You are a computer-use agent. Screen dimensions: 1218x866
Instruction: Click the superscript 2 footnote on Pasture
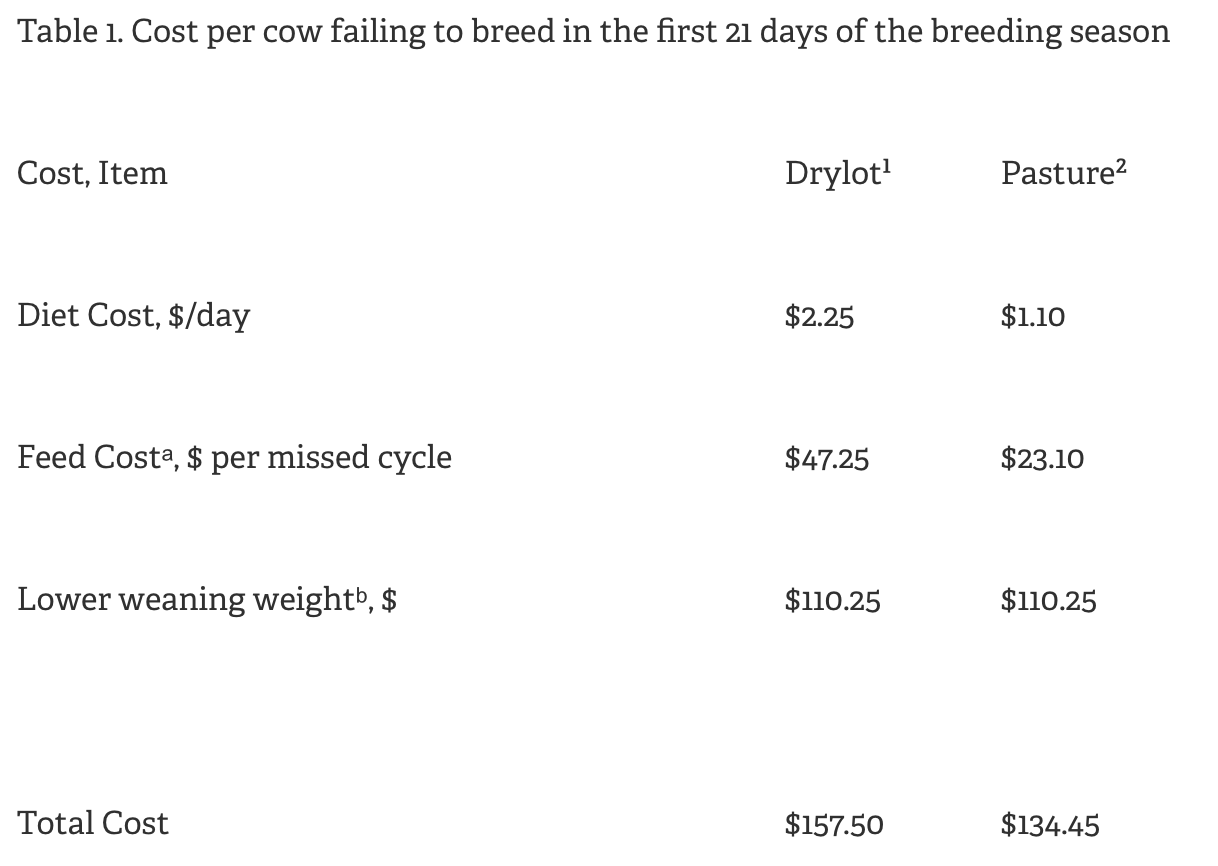[1120, 164]
